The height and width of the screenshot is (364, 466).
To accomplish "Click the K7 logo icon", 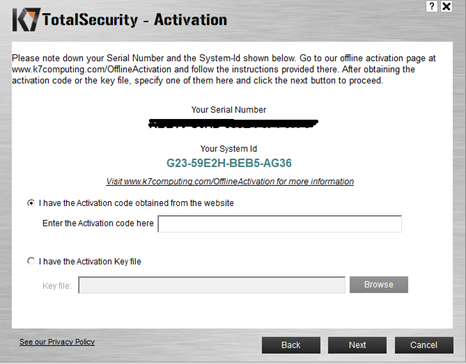I will pos(26,20).
